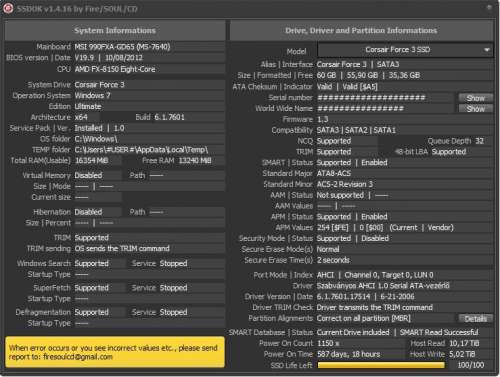Screen dimensions: 500x377
Task: Click the minimize icon at top right
Action: [489, 7]
